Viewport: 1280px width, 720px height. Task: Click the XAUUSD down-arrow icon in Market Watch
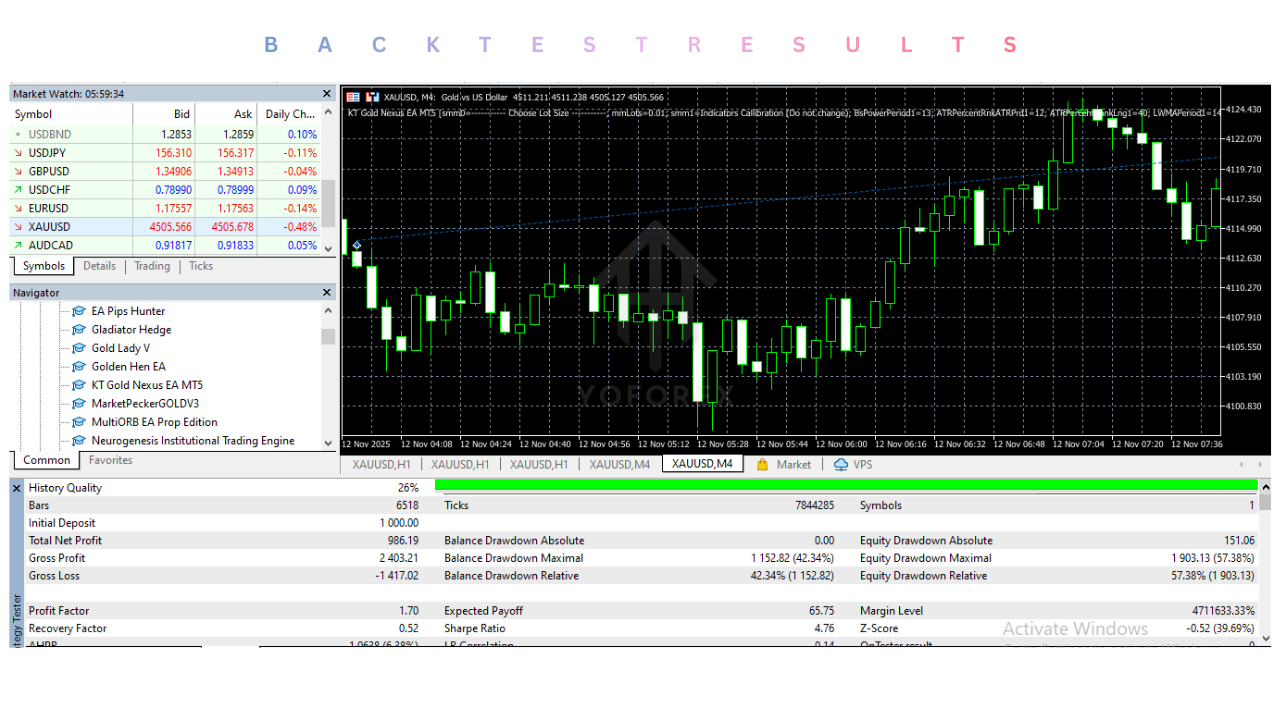click(18, 227)
